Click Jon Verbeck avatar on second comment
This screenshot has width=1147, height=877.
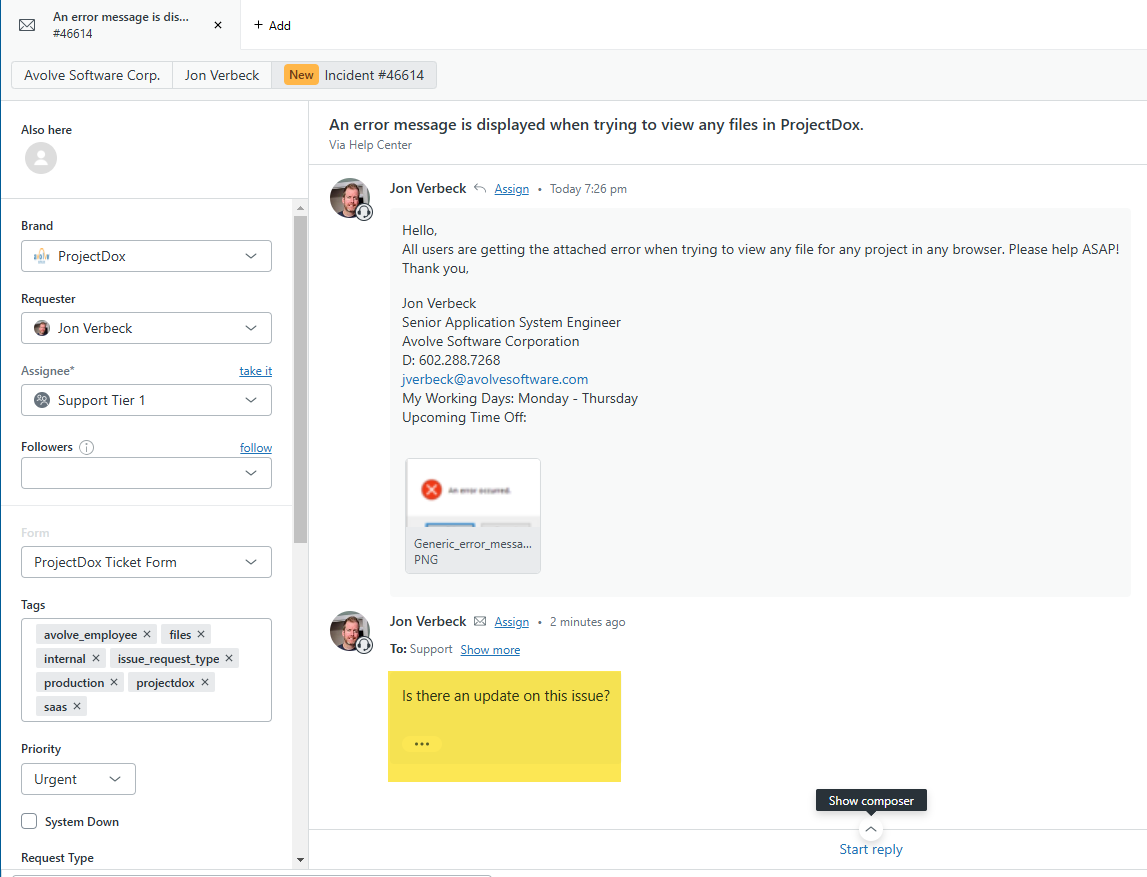tap(350, 631)
